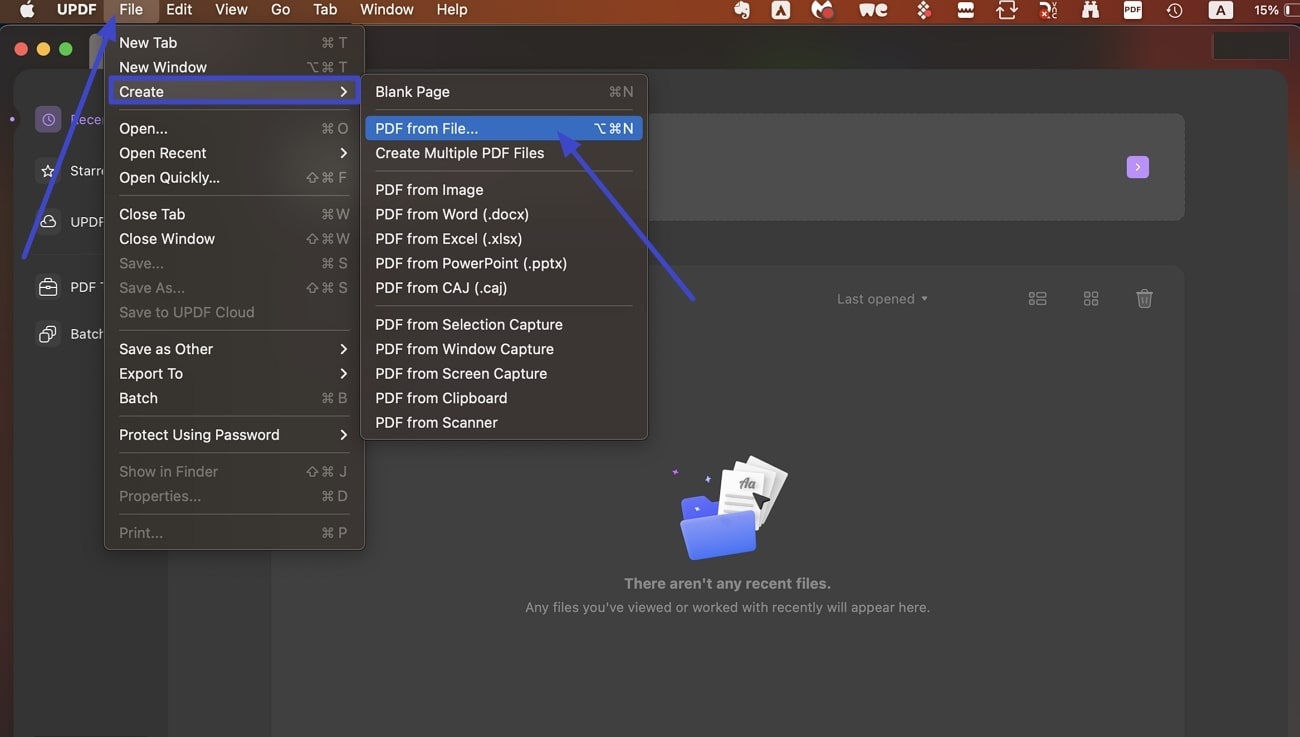Select the PDF Tools sidebar icon
Viewport: 1300px width, 737px height.
coord(48,286)
